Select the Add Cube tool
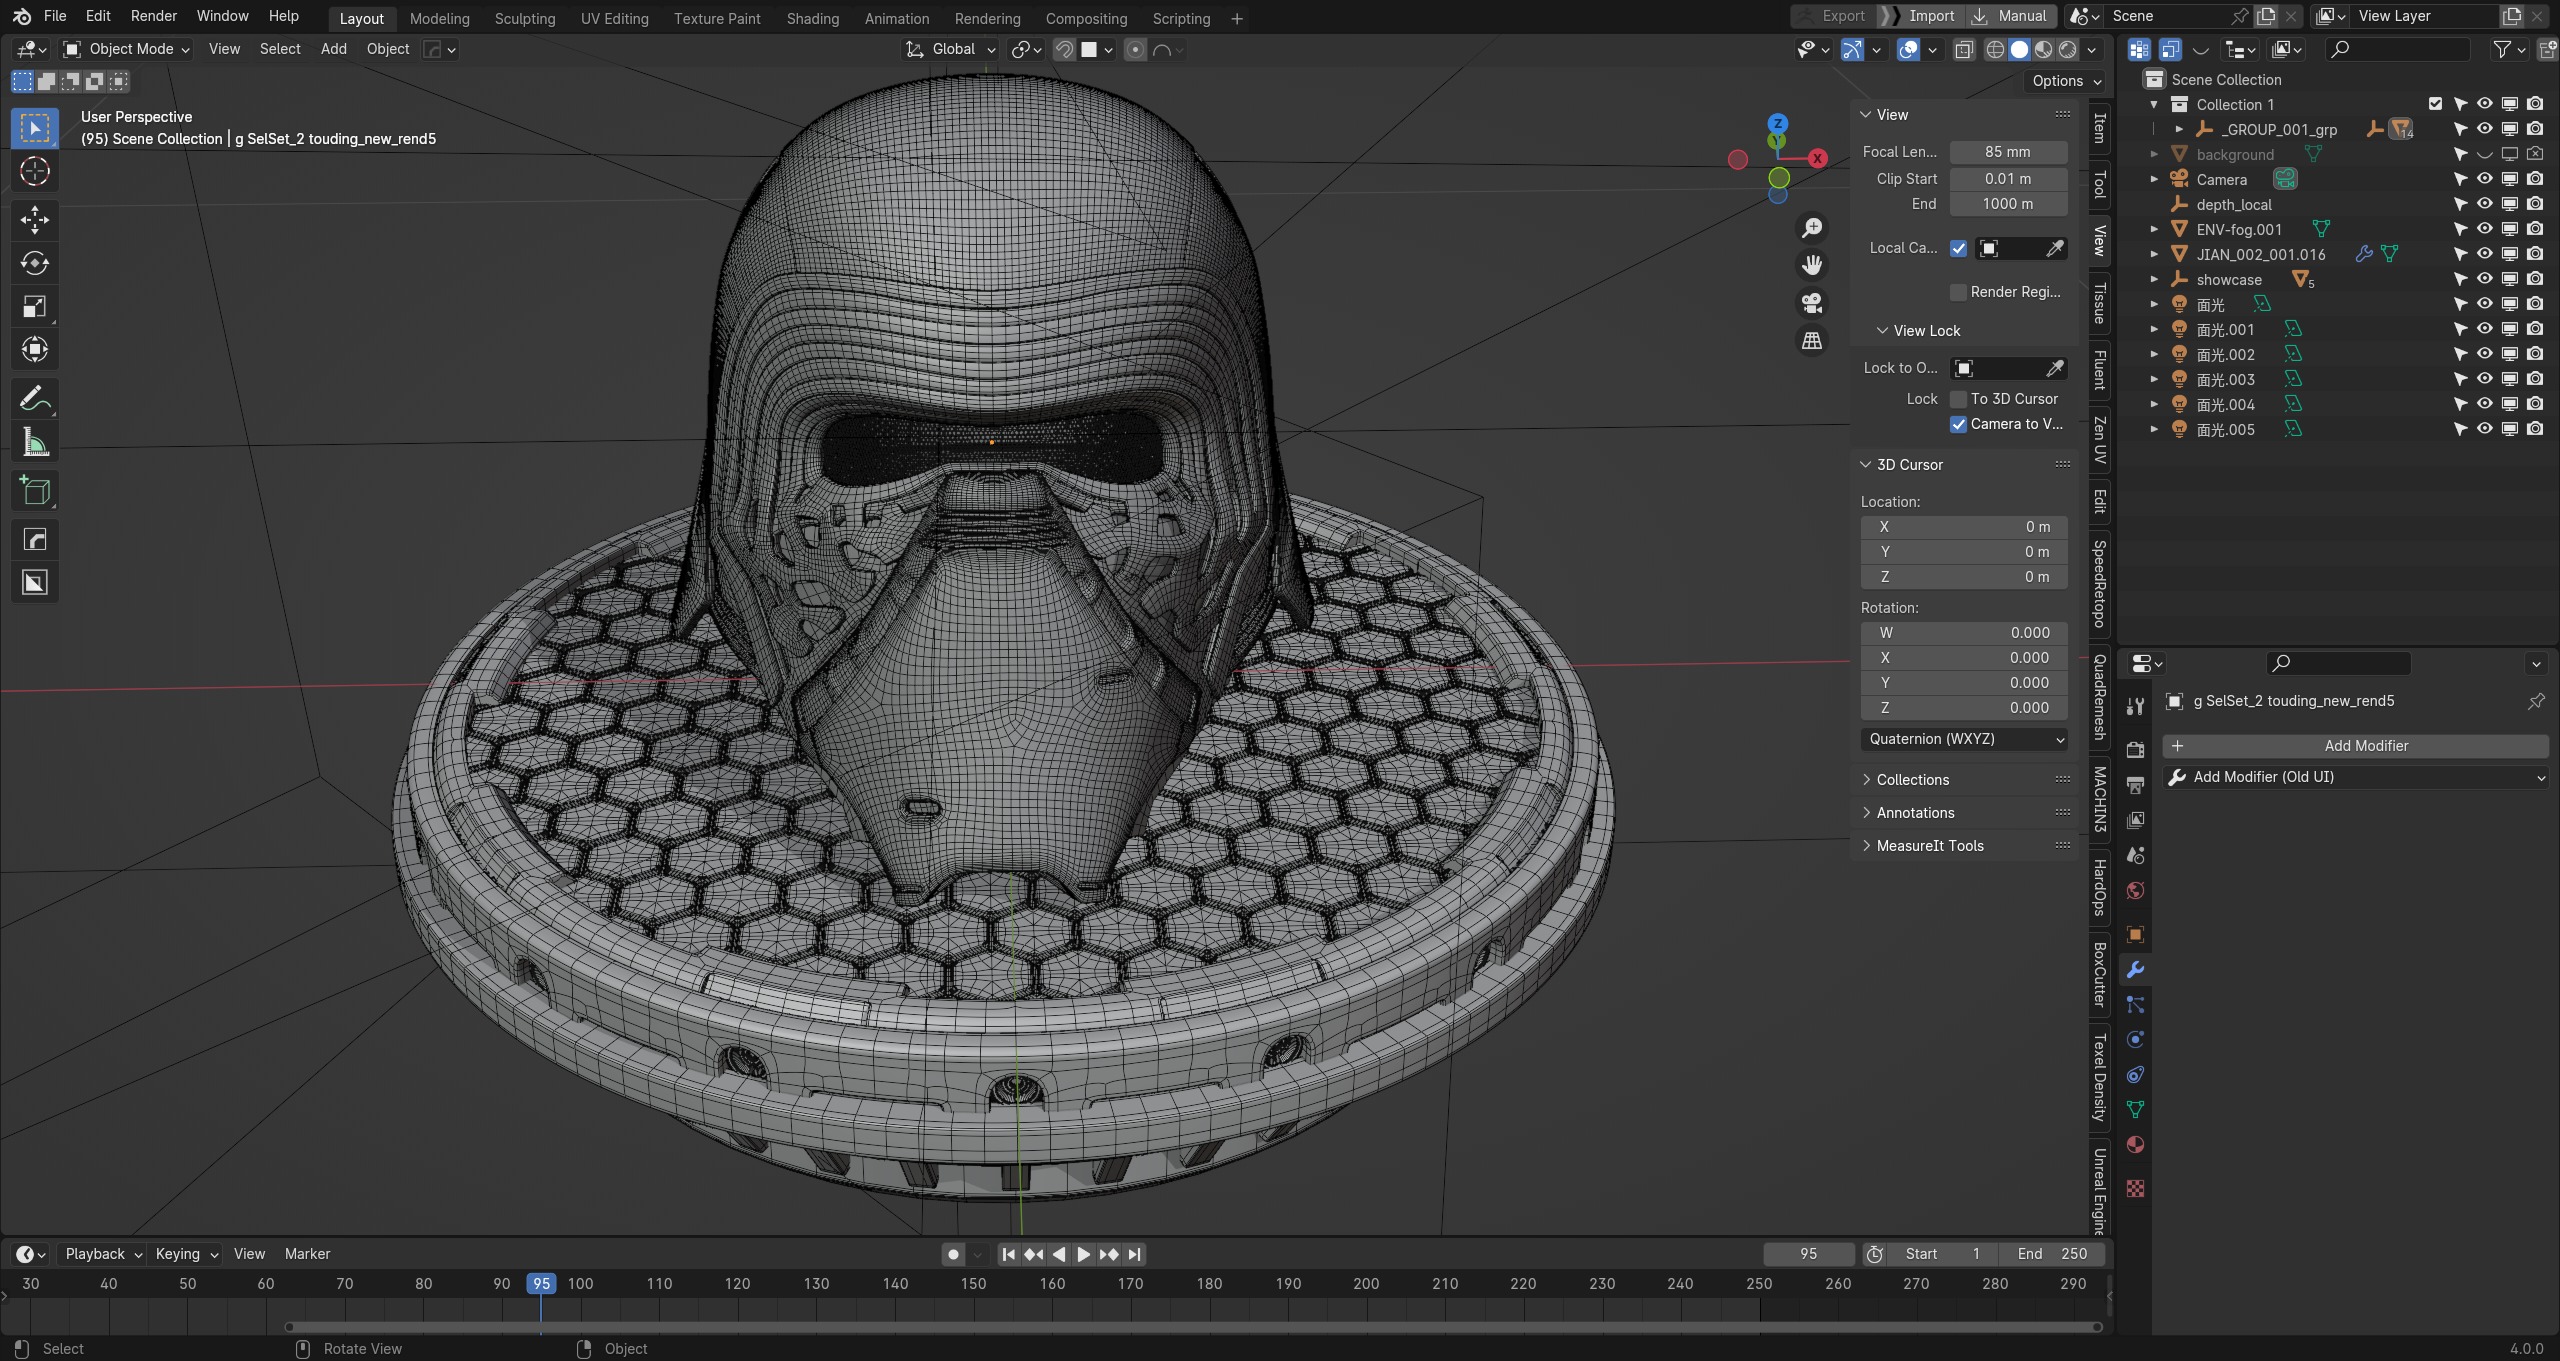Screen dimensions: 2560x1361 point(35,491)
